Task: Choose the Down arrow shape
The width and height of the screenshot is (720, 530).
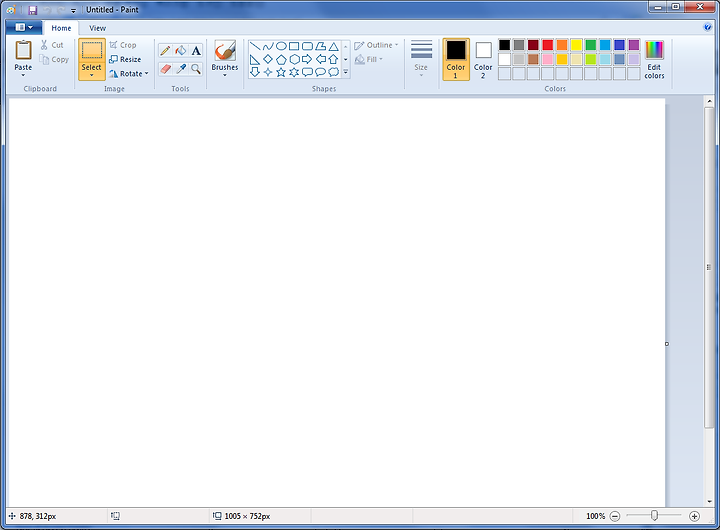Action: click(x=255, y=72)
